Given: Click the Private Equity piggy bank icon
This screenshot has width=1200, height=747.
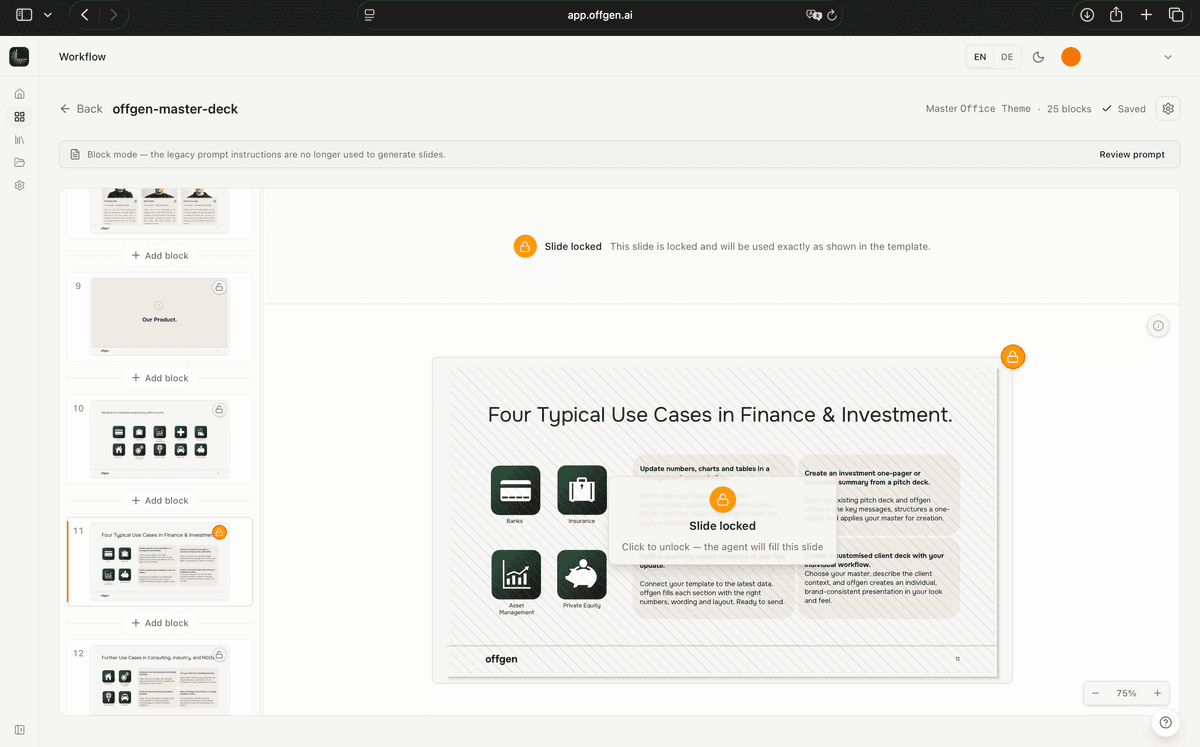Looking at the screenshot, I should [x=582, y=575].
